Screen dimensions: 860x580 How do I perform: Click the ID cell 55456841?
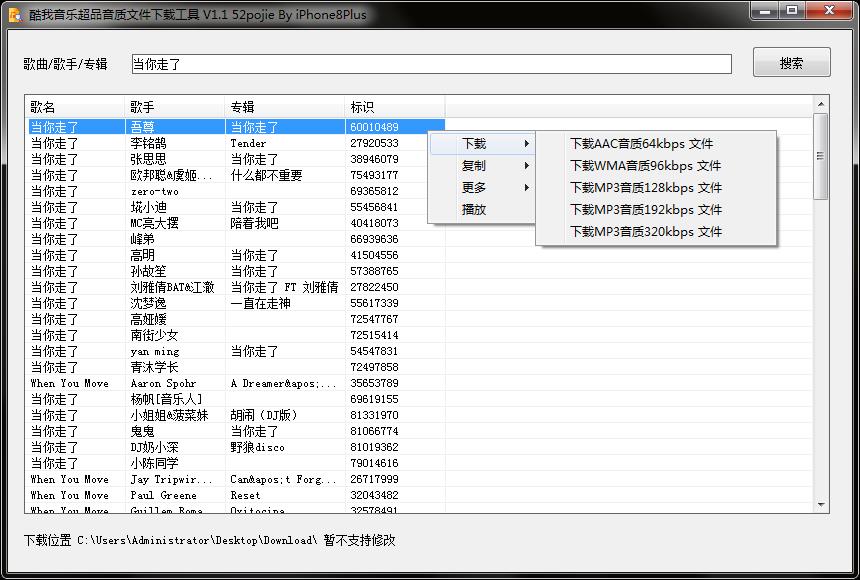click(x=374, y=207)
